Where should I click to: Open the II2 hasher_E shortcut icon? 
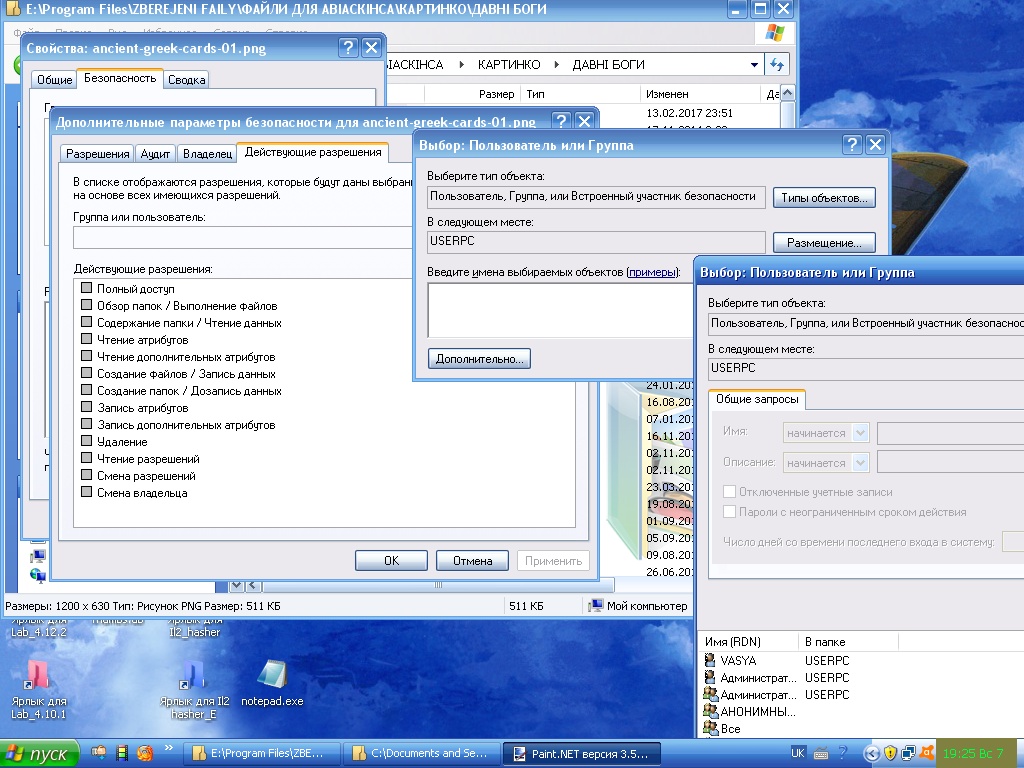coord(193,676)
